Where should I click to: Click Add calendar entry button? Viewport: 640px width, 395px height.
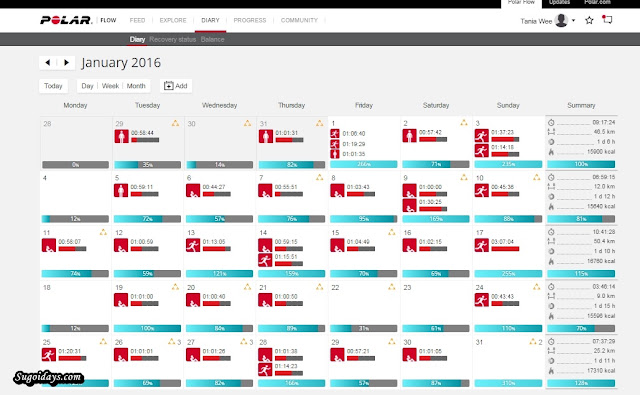click(x=176, y=86)
